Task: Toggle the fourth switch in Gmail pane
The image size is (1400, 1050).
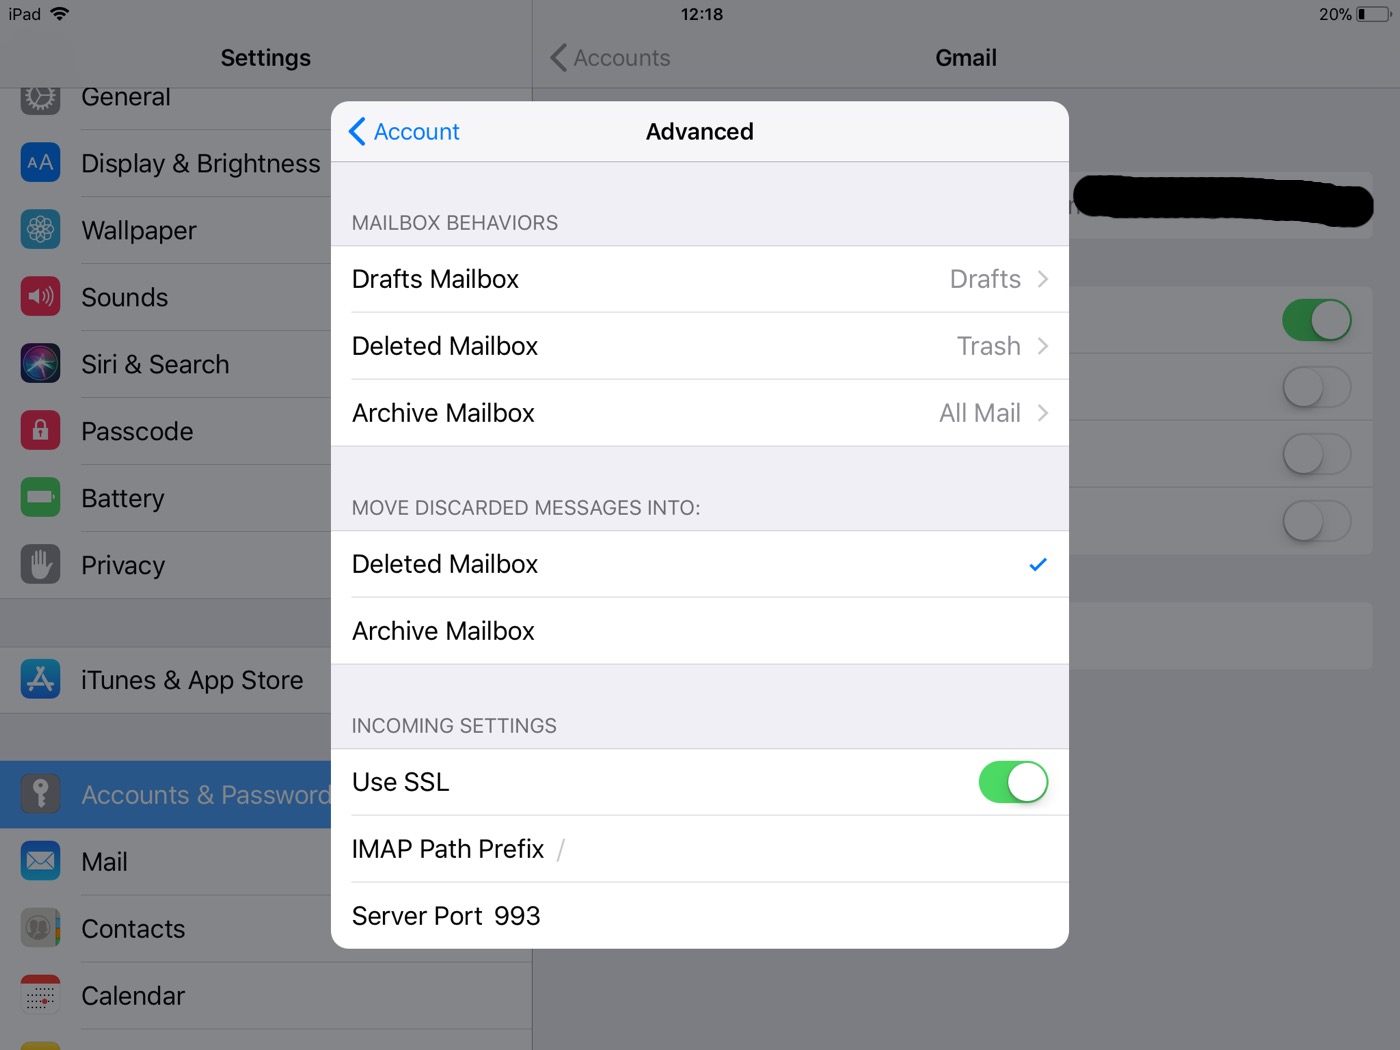Action: point(1316,521)
